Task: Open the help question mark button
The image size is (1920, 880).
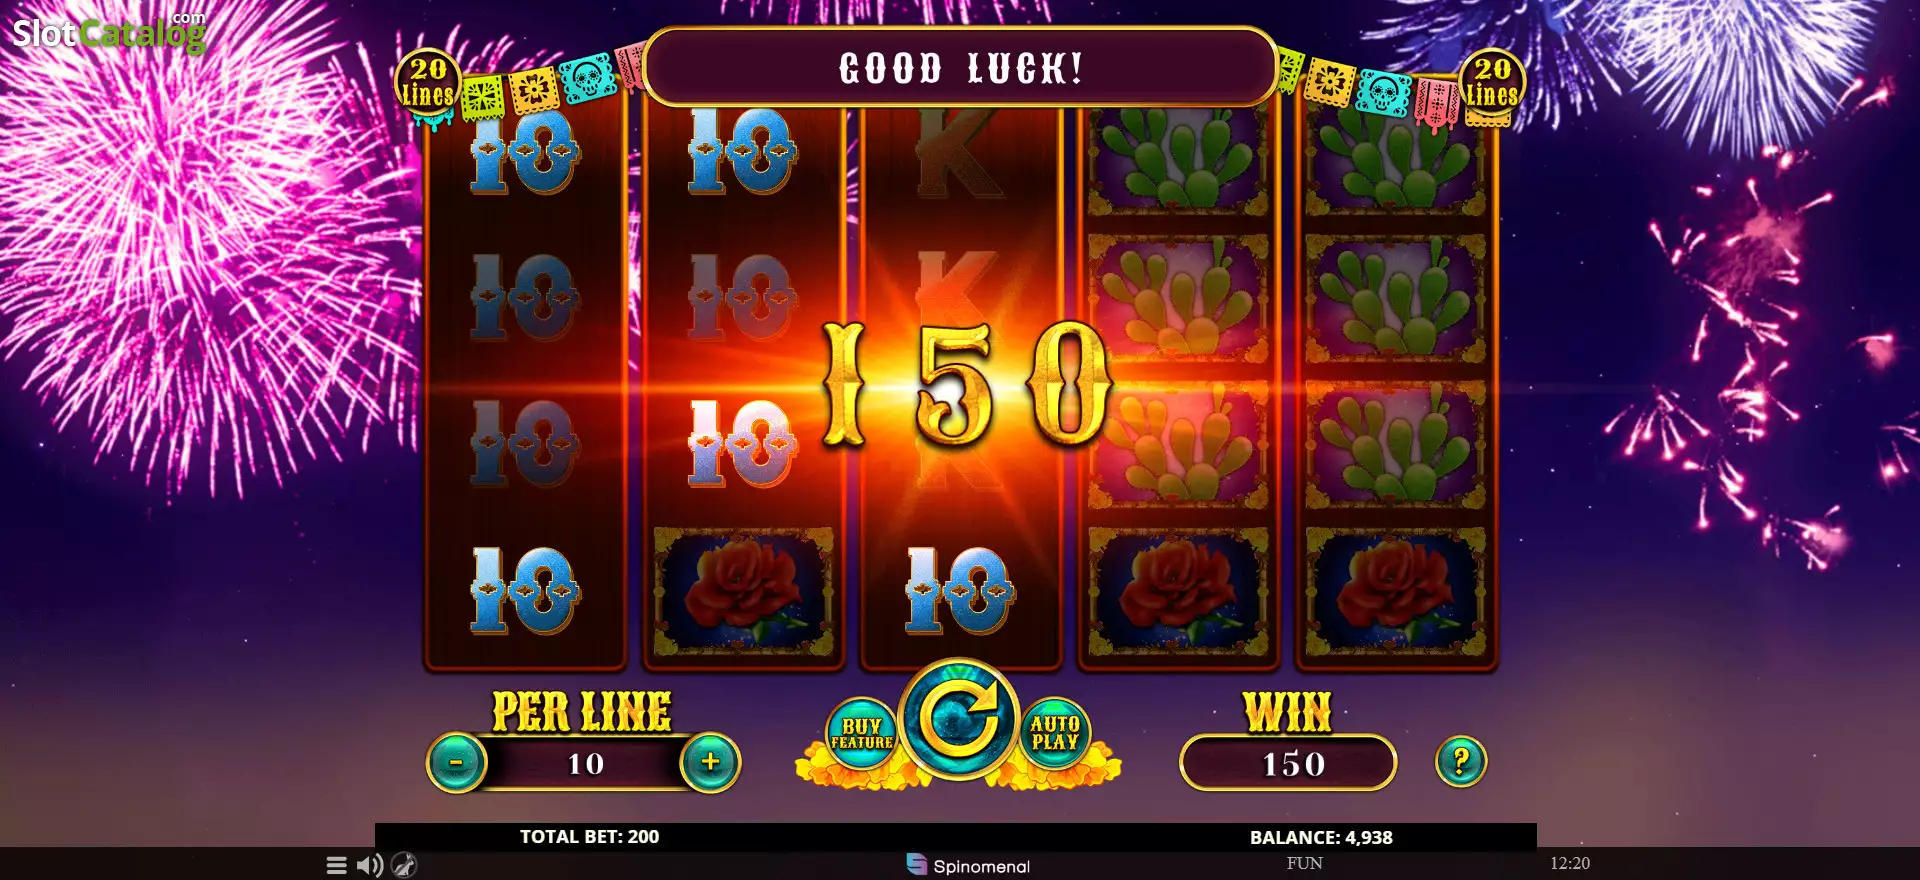Action: tap(1461, 762)
